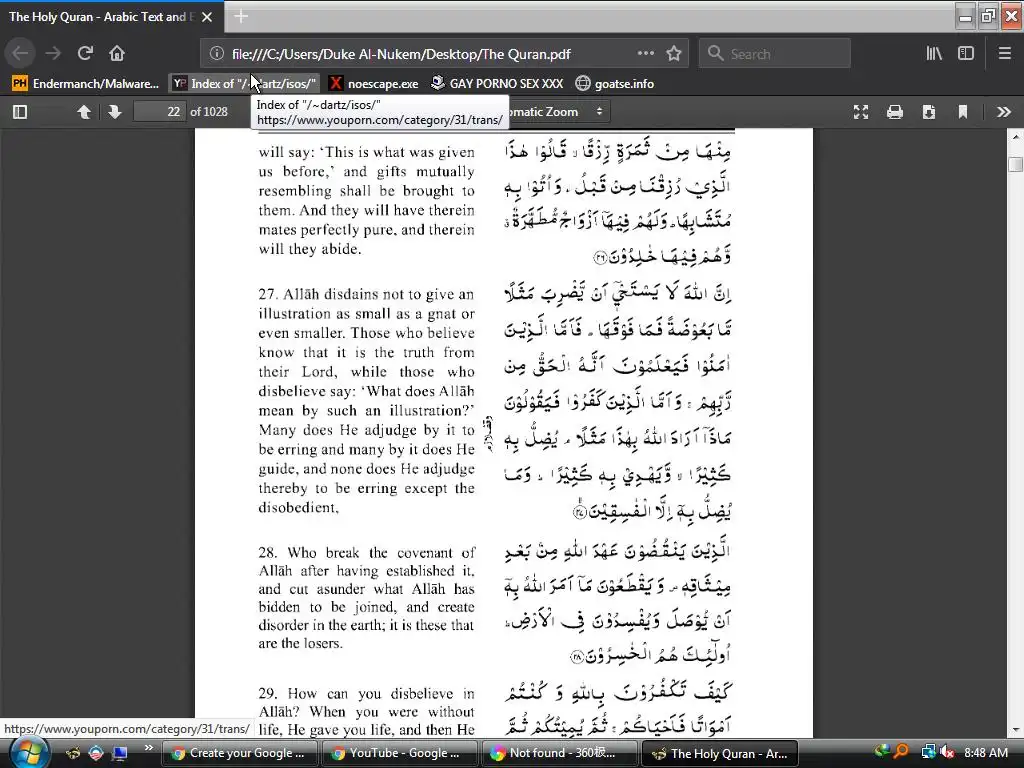1024x768 pixels.
Task: Open noescape.exe bookmark
Action: pyautogui.click(x=374, y=84)
